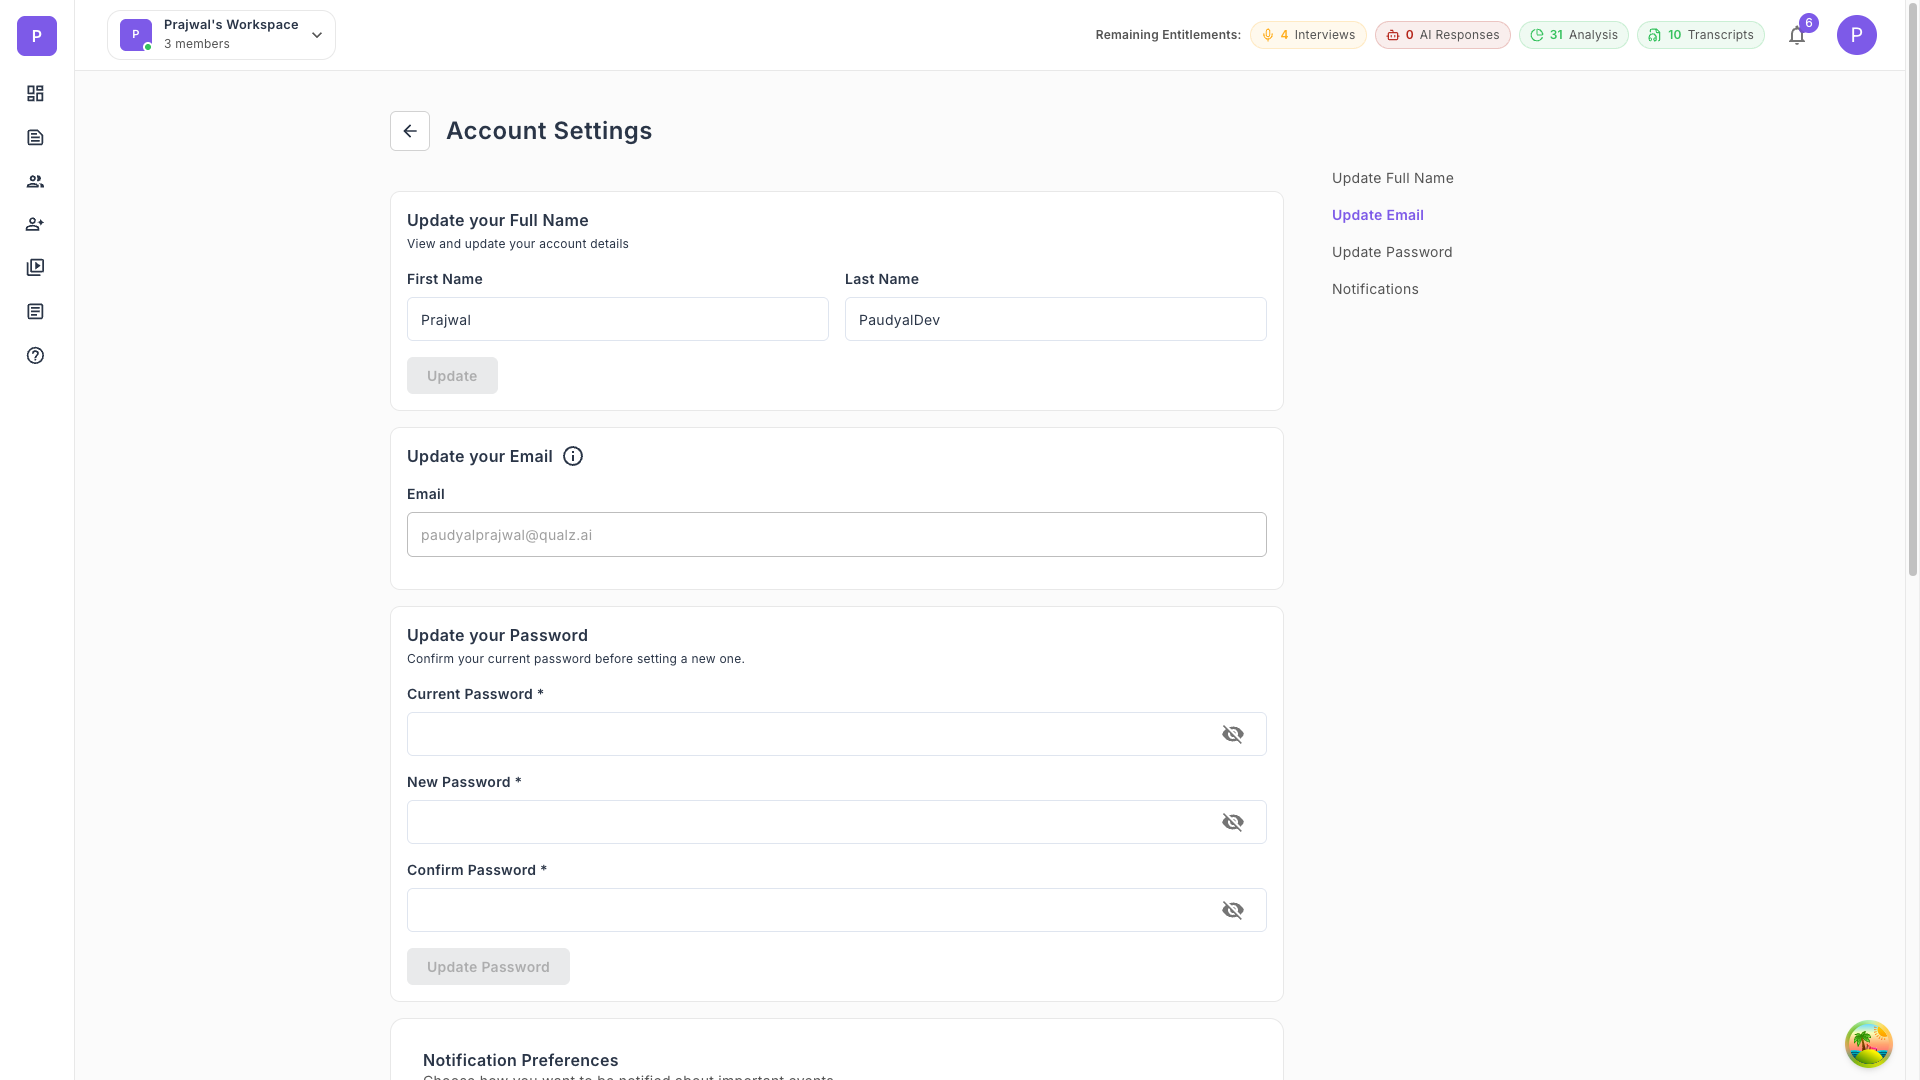
Task: Select Notifications in the settings navigation
Action: pos(1375,289)
